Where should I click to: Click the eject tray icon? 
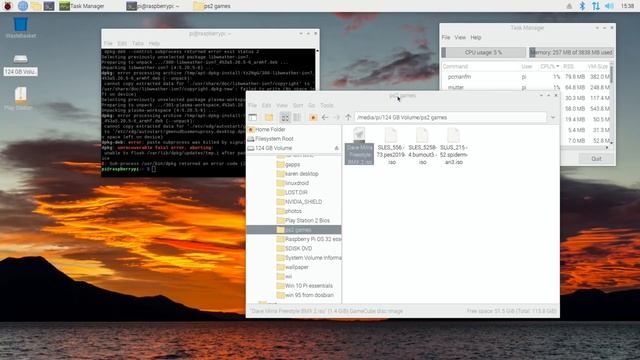[x=569, y=6]
